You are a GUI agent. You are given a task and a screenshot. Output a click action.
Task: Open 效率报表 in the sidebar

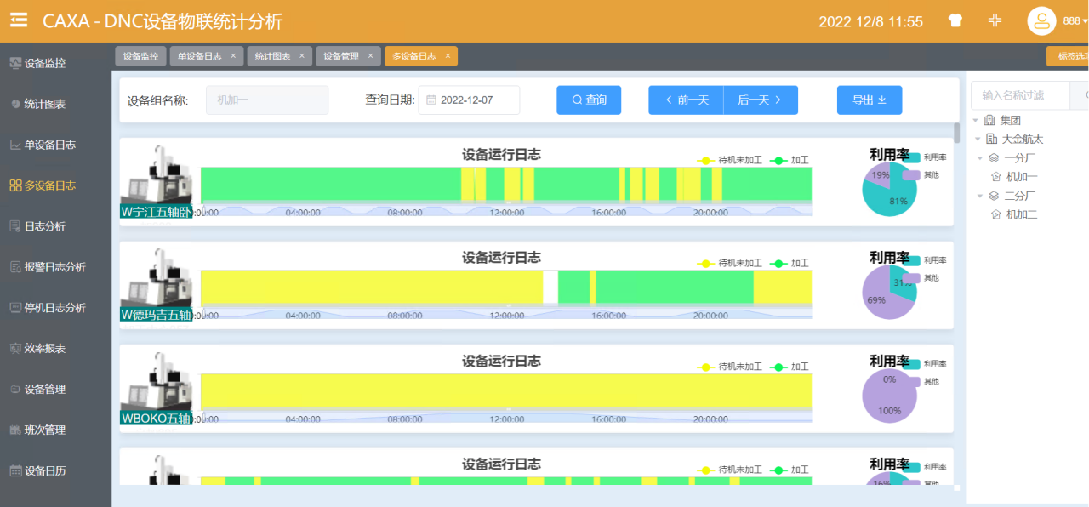pyautogui.click(x=46, y=348)
